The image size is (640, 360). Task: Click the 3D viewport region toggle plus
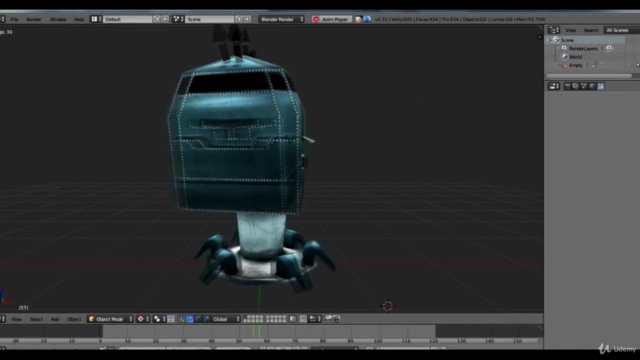[540, 37]
